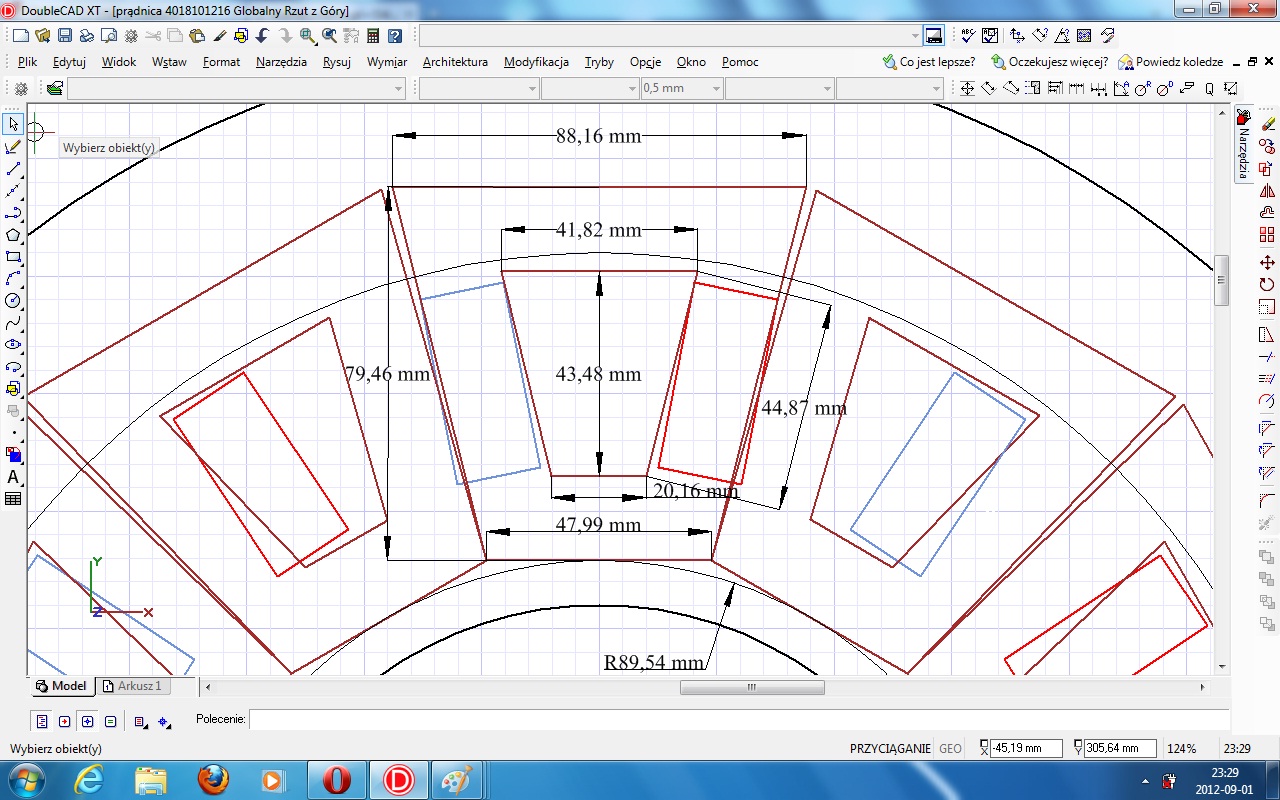
Task: Click the Undo arrow icon
Action: tap(263, 36)
